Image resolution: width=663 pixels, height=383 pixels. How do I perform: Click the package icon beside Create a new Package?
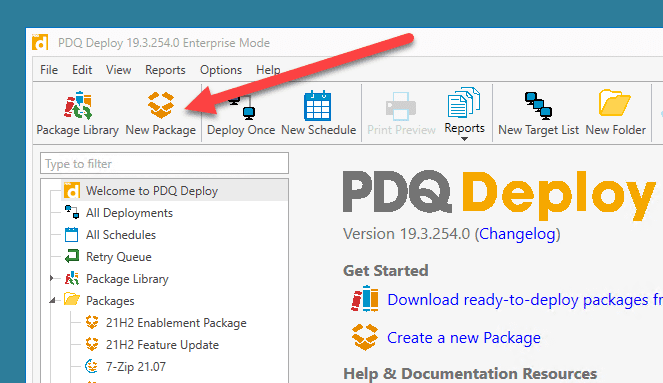364,337
